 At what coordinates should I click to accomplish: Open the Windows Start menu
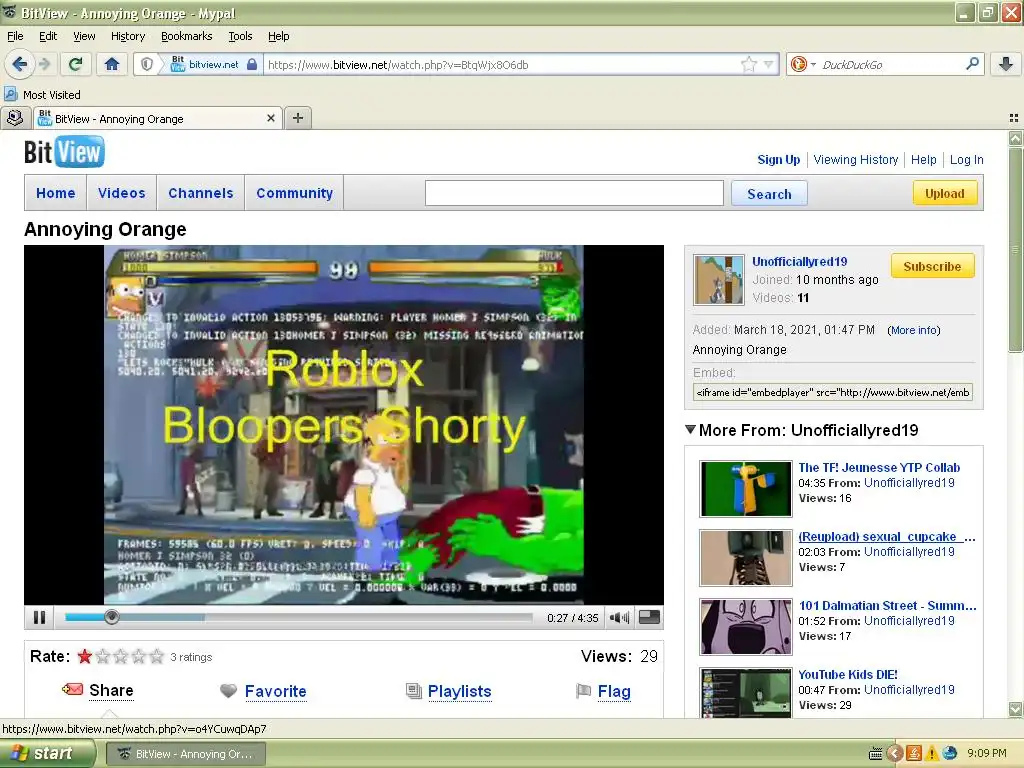(x=48, y=754)
